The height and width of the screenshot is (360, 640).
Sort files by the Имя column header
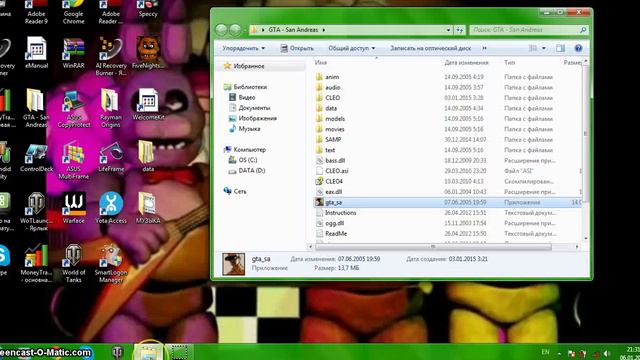pyautogui.click(x=321, y=62)
